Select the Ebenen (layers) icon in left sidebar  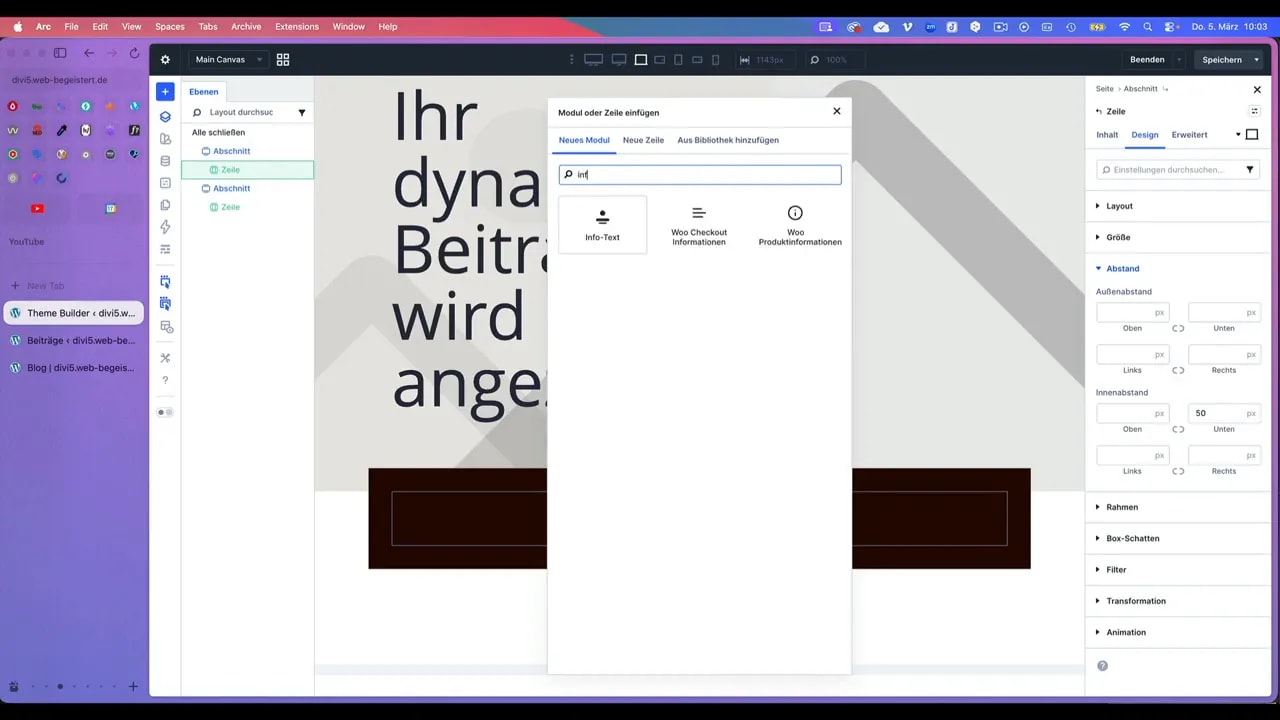click(165, 116)
